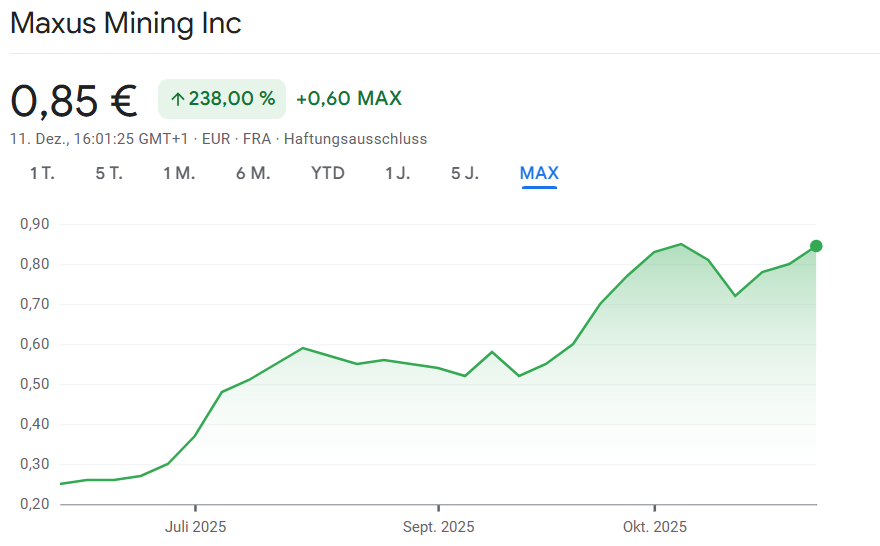Click the 0,85 € price value
This screenshot has width=880, height=546.
[74, 100]
